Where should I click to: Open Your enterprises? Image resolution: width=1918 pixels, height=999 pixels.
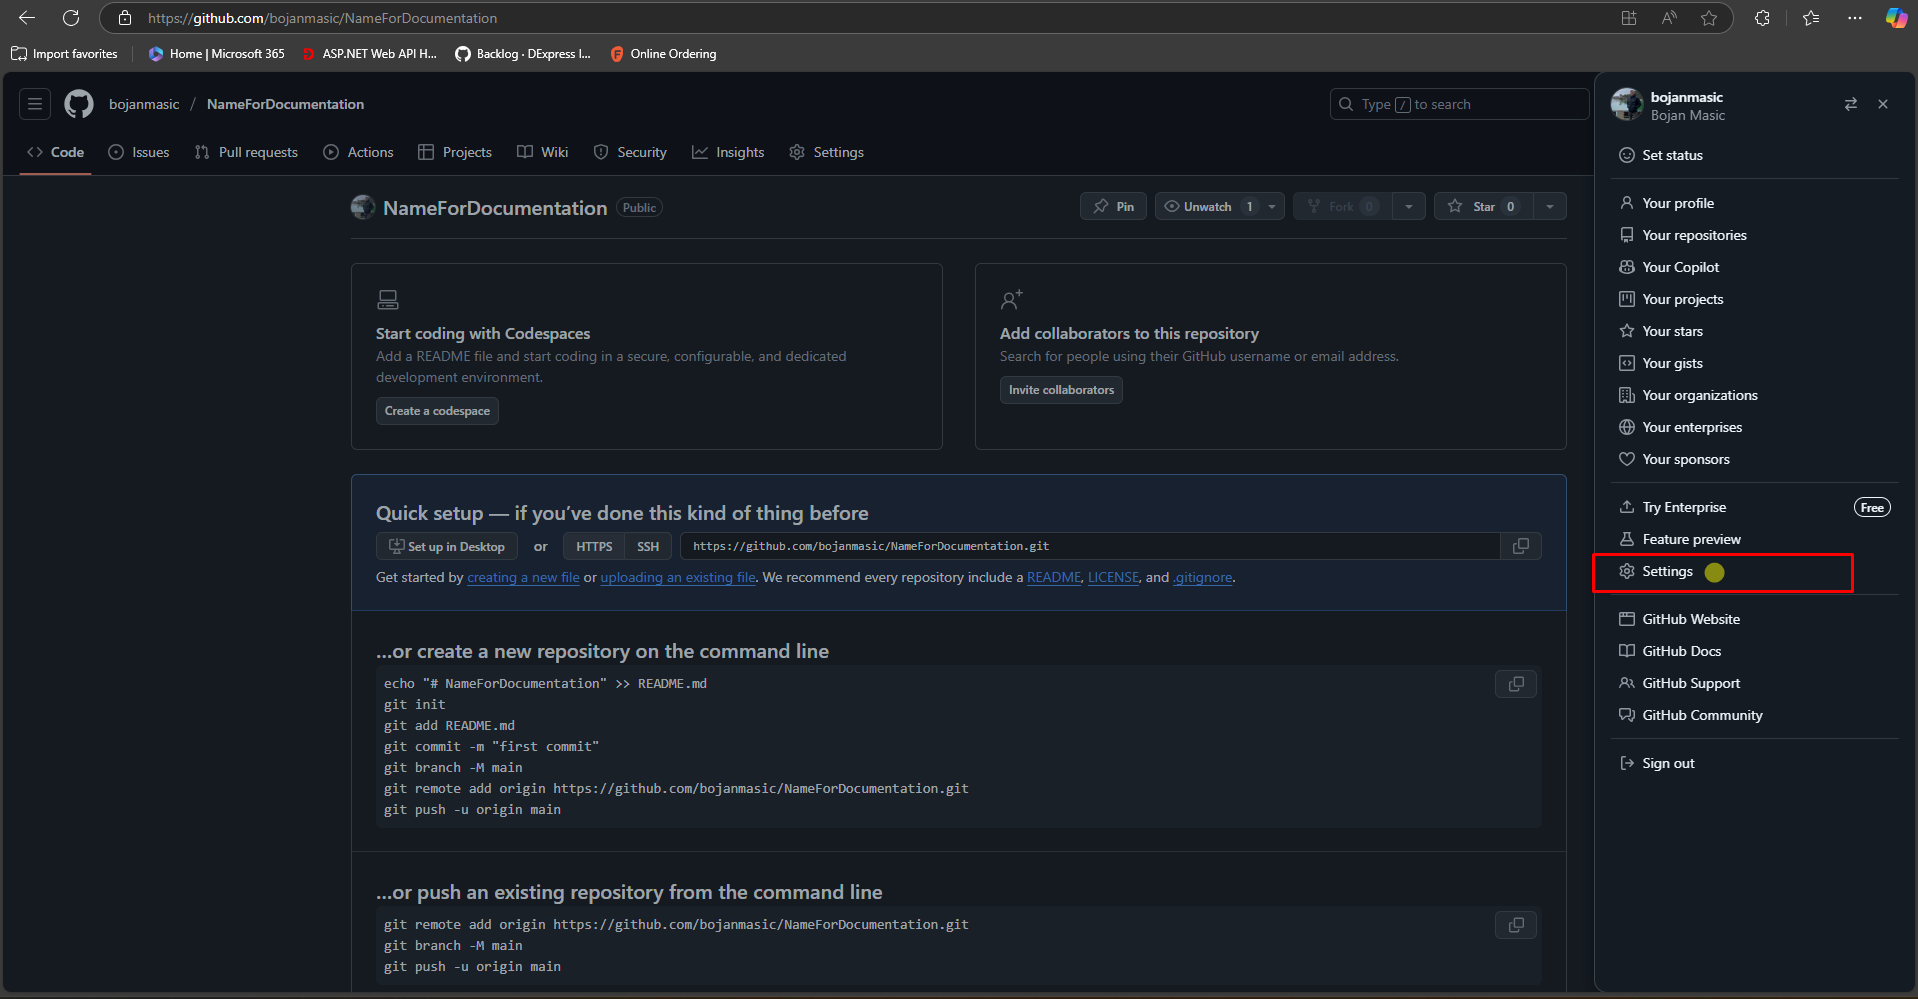coord(1755,427)
